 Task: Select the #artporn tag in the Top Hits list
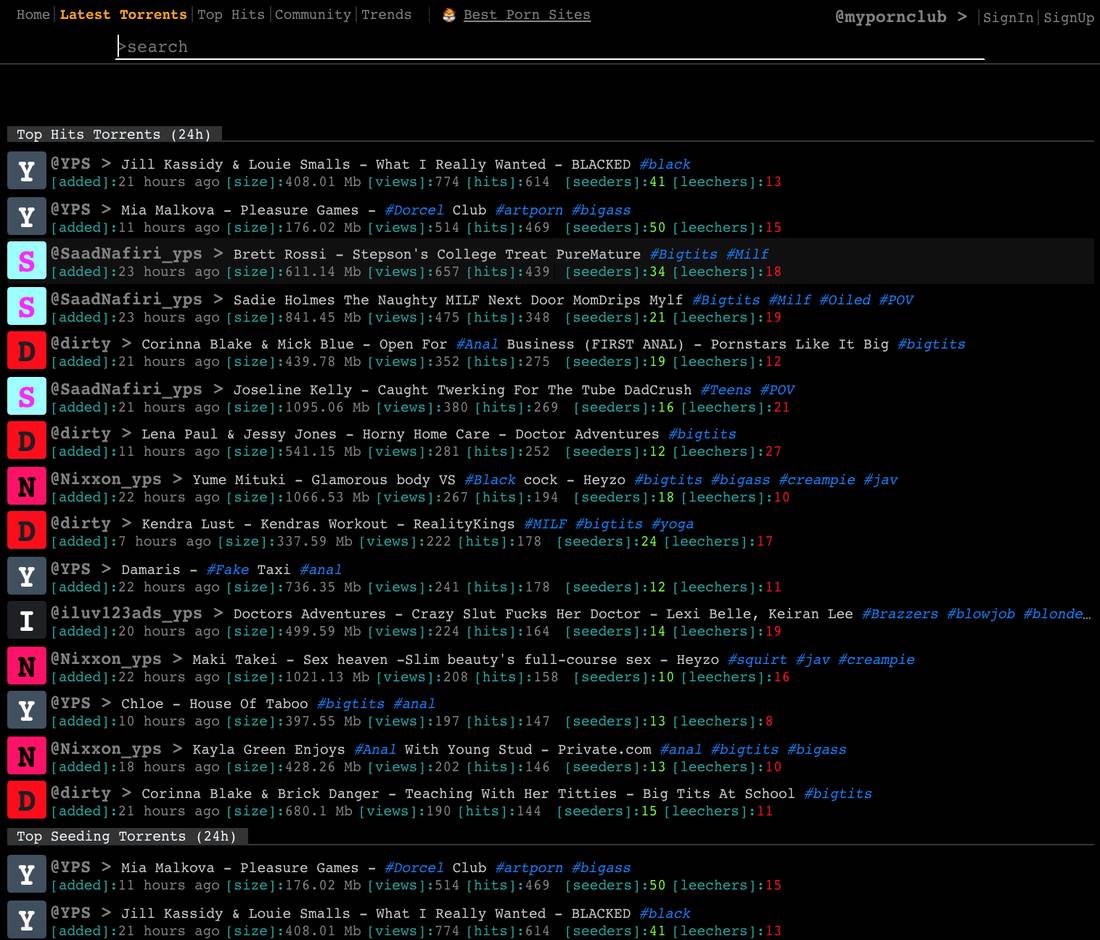point(529,210)
